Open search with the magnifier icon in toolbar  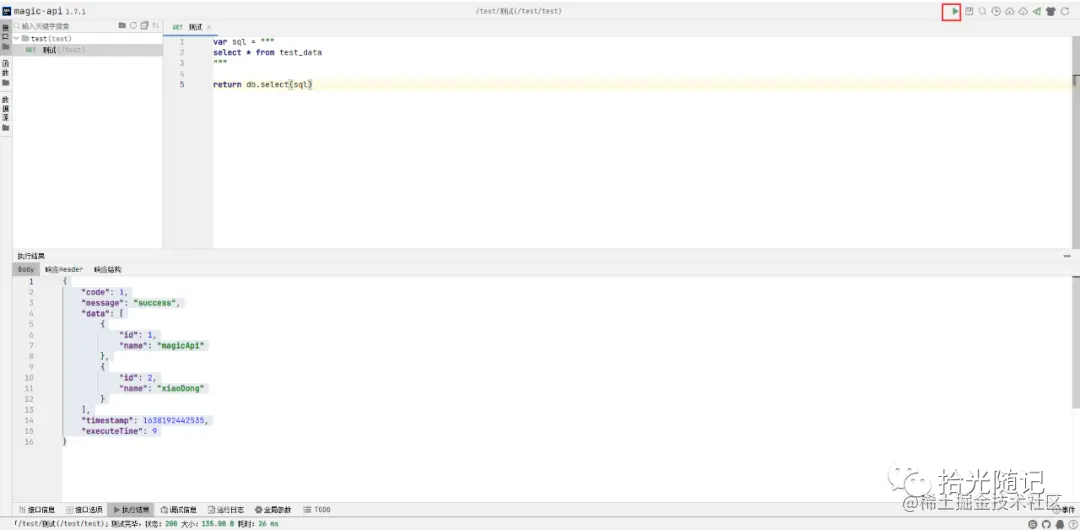click(x=983, y=12)
